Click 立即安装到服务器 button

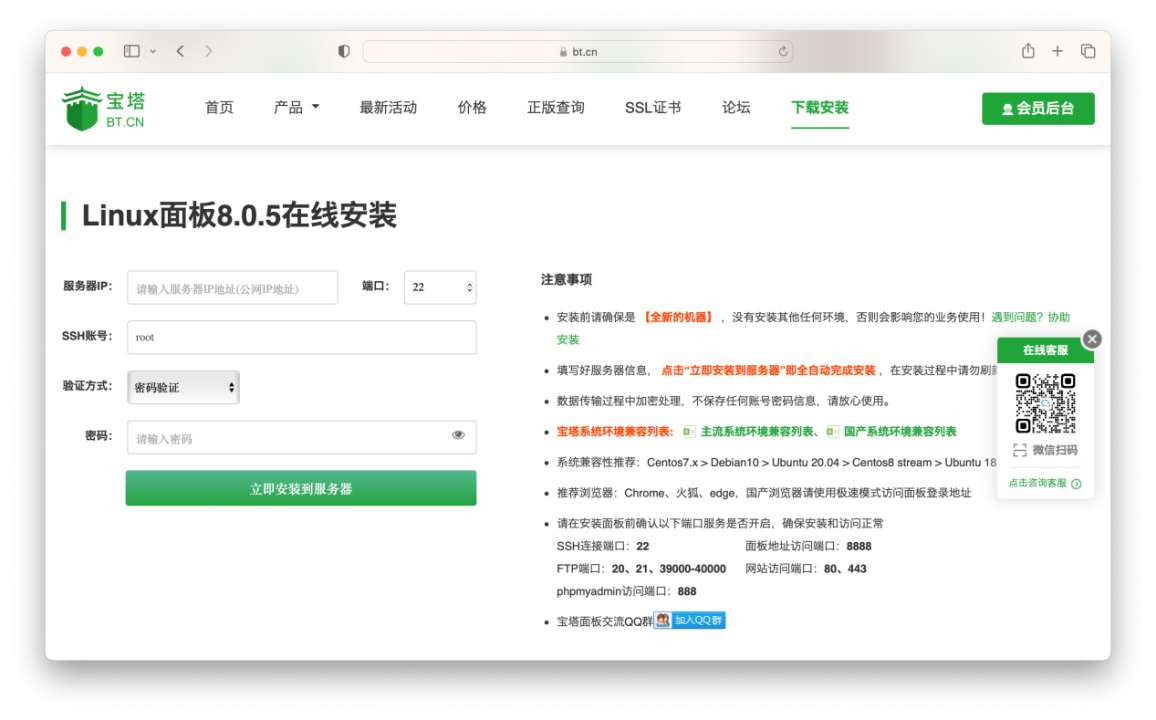(301, 489)
